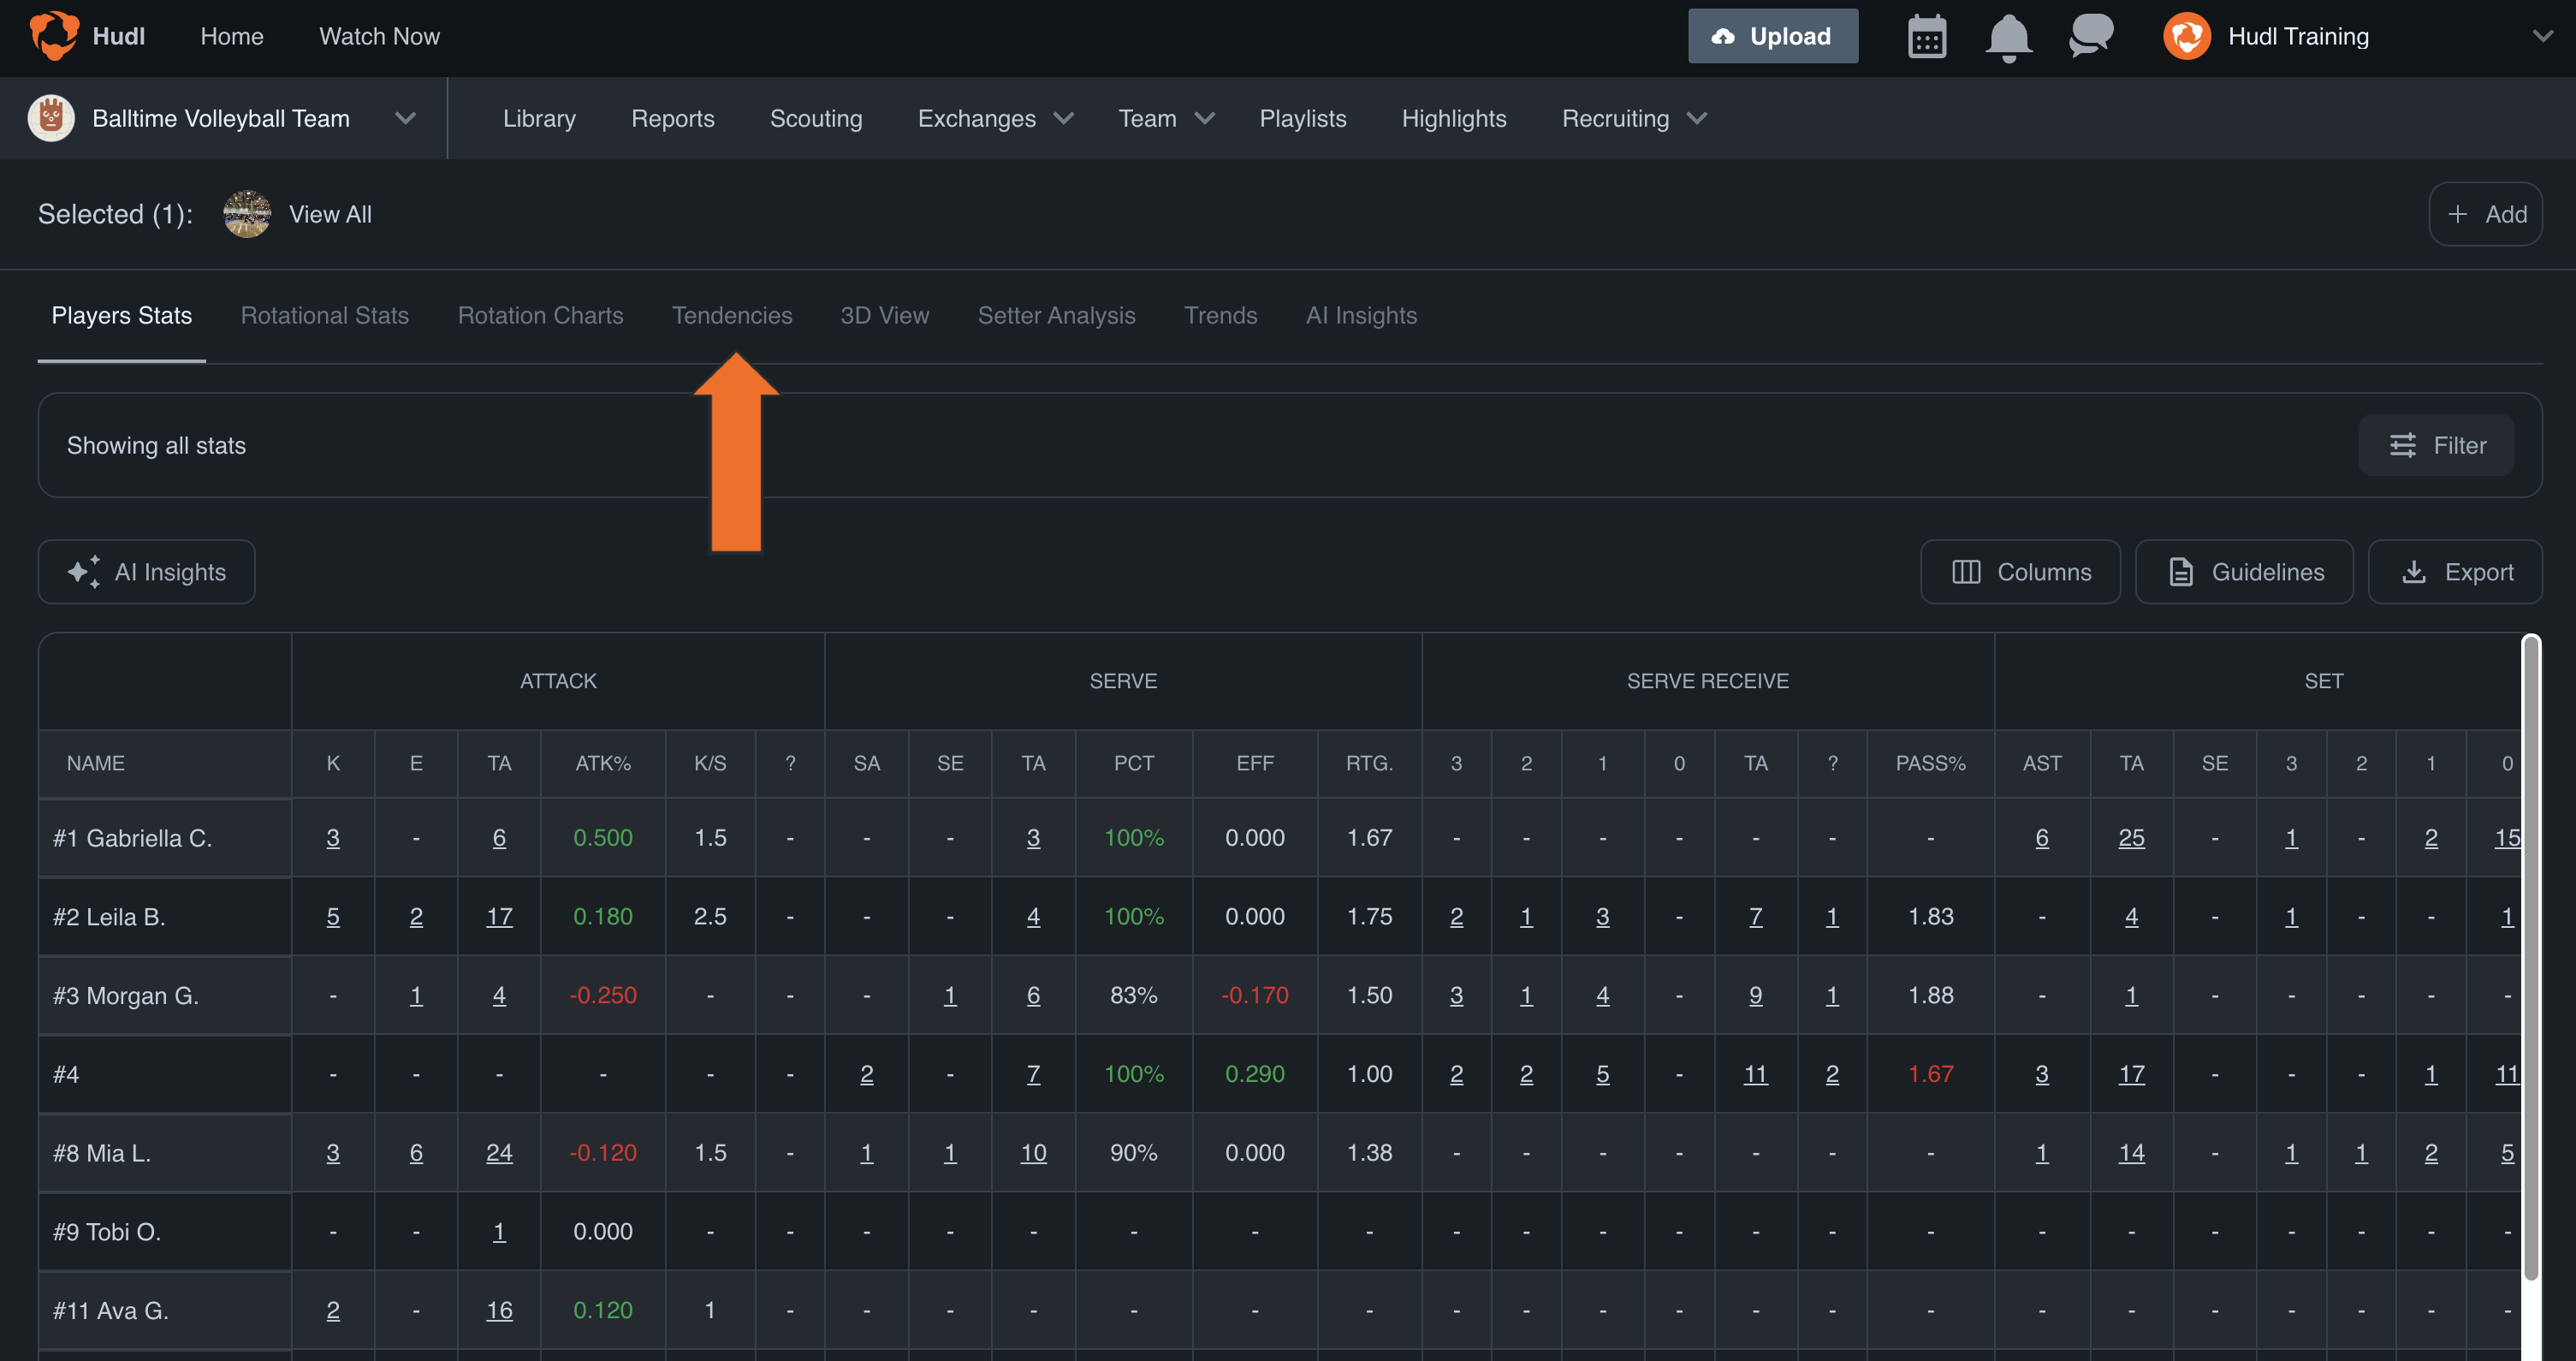Open the Guidelines document
The width and height of the screenshot is (2576, 1361).
point(2244,572)
